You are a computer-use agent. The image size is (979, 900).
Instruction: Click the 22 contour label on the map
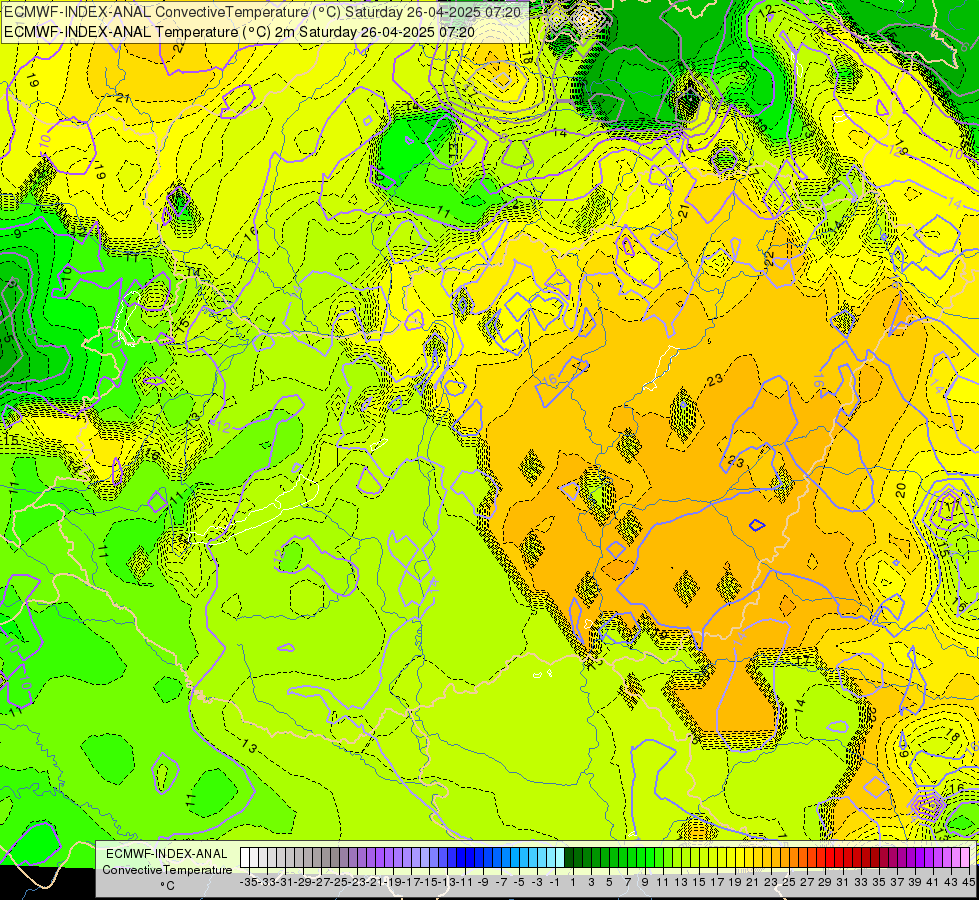[770, 259]
